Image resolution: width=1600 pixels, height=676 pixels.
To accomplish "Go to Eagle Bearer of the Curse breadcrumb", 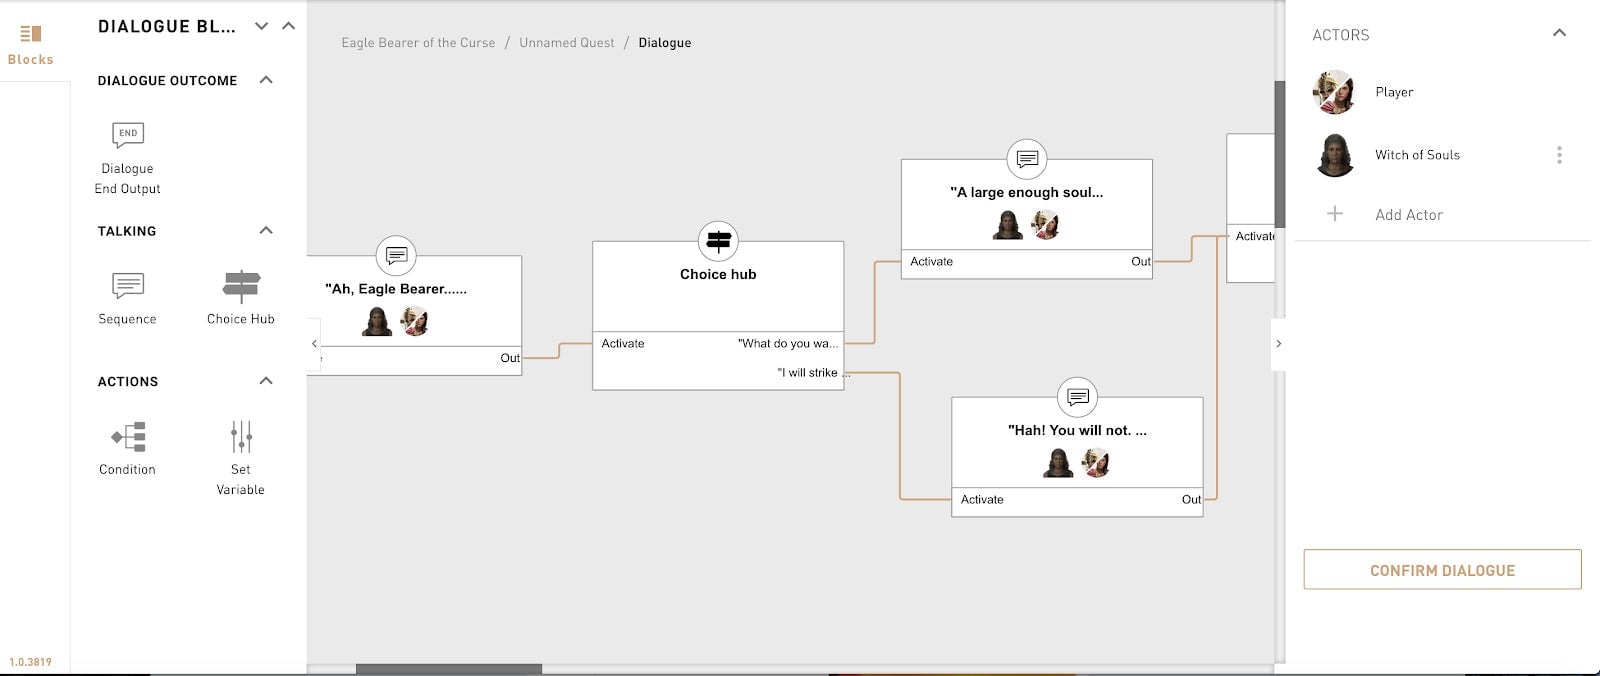I will 418,43.
